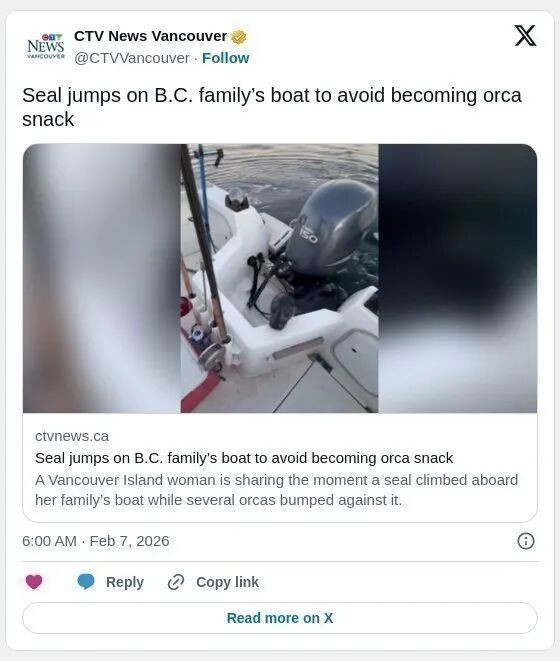Click the @CTVVancouver handle
The height and width of the screenshot is (661, 560).
click(132, 58)
